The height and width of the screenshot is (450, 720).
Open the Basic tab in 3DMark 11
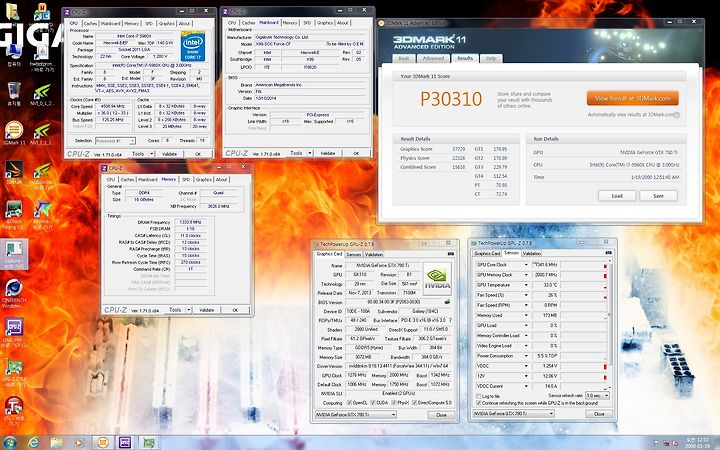point(404,58)
